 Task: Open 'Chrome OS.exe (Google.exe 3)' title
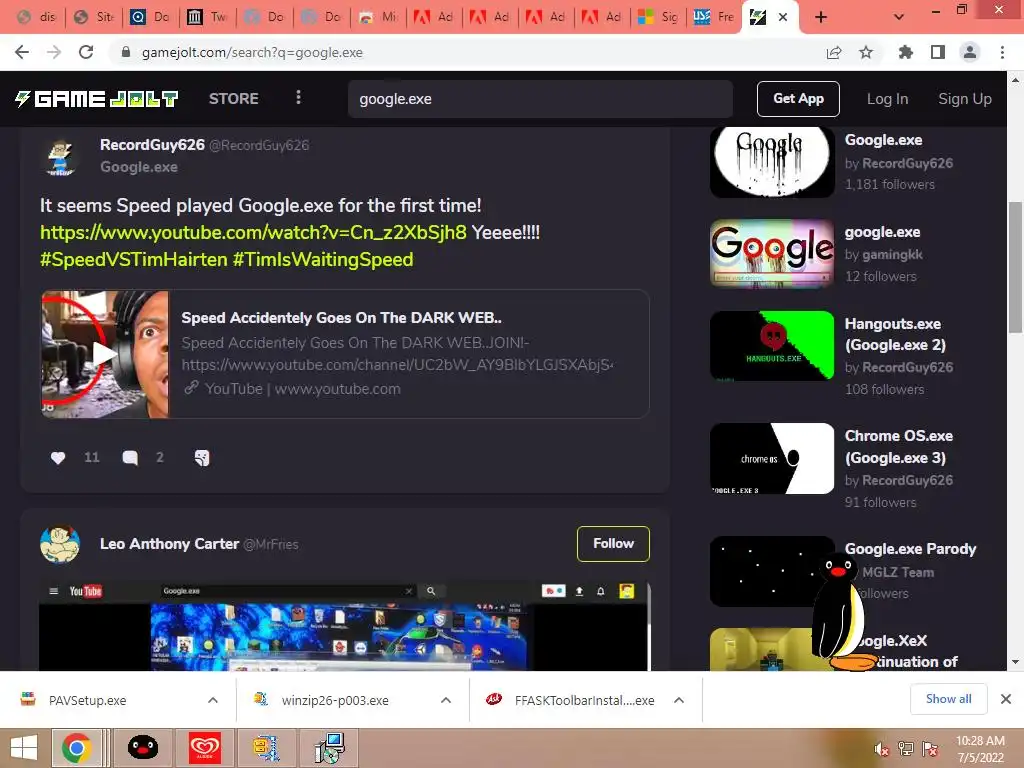(x=899, y=447)
